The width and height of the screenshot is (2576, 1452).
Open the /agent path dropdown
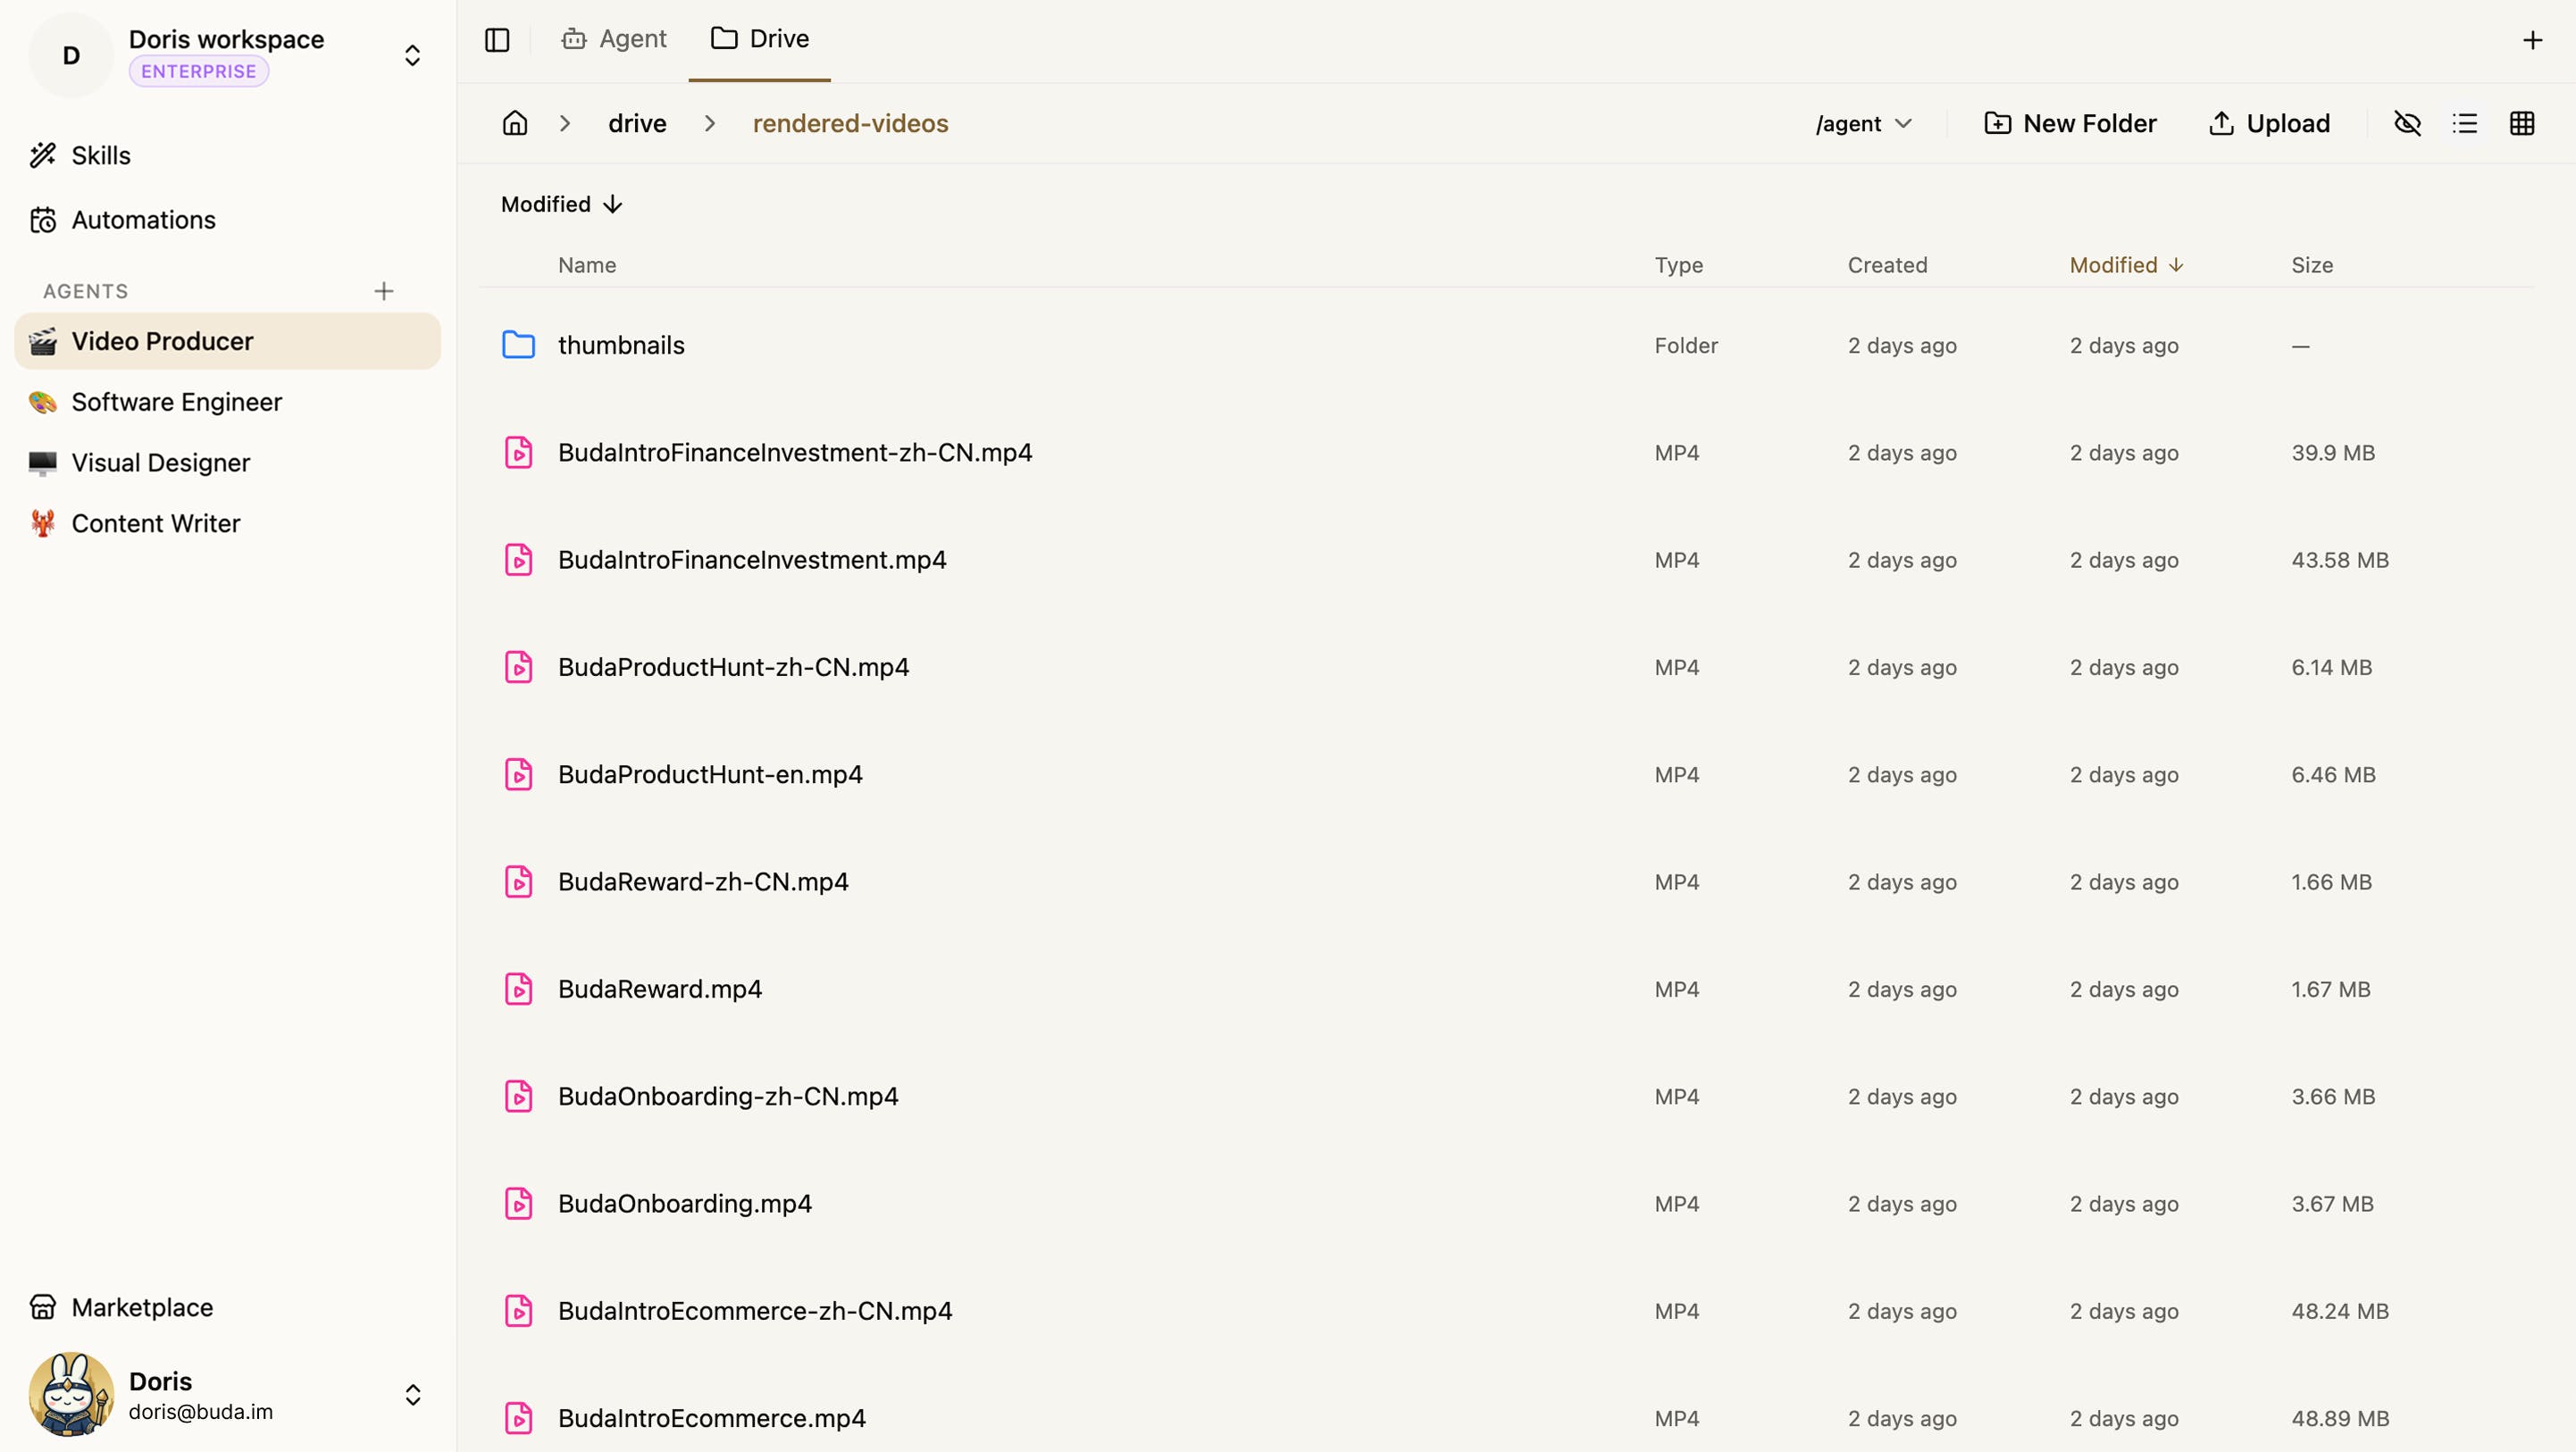(1863, 123)
